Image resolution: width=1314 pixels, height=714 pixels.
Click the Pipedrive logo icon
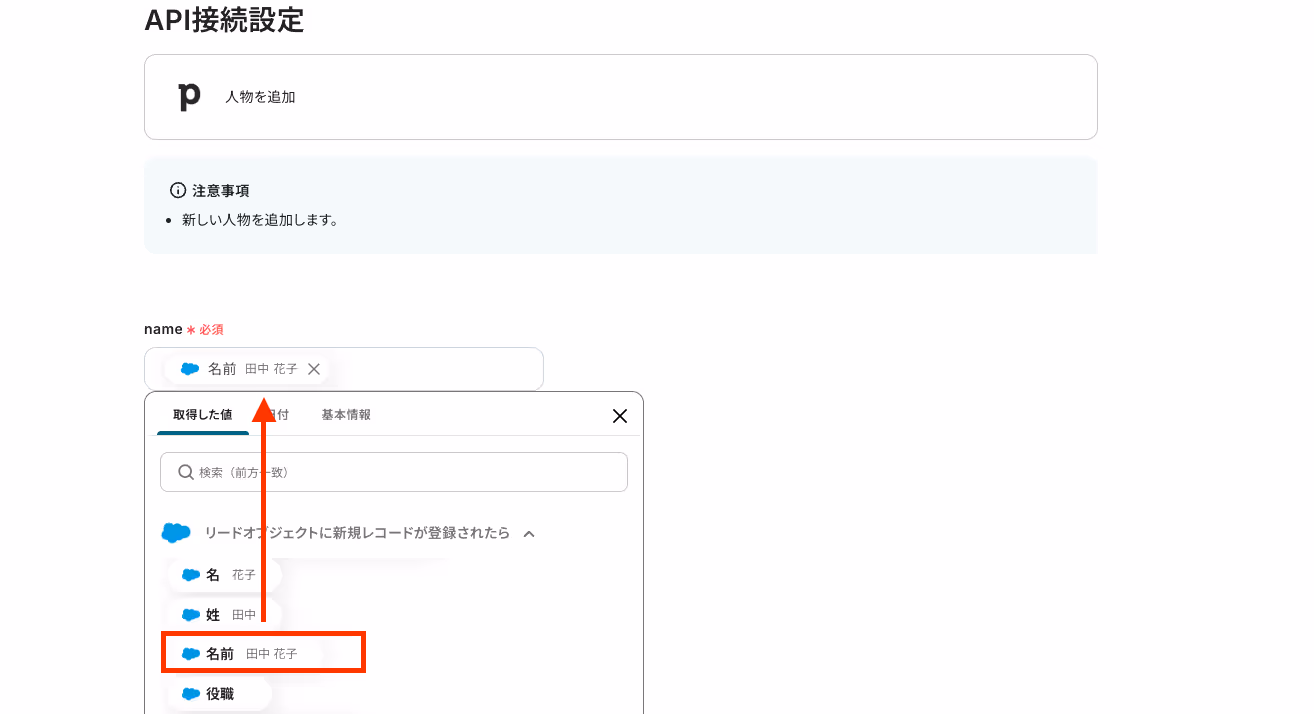(189, 97)
